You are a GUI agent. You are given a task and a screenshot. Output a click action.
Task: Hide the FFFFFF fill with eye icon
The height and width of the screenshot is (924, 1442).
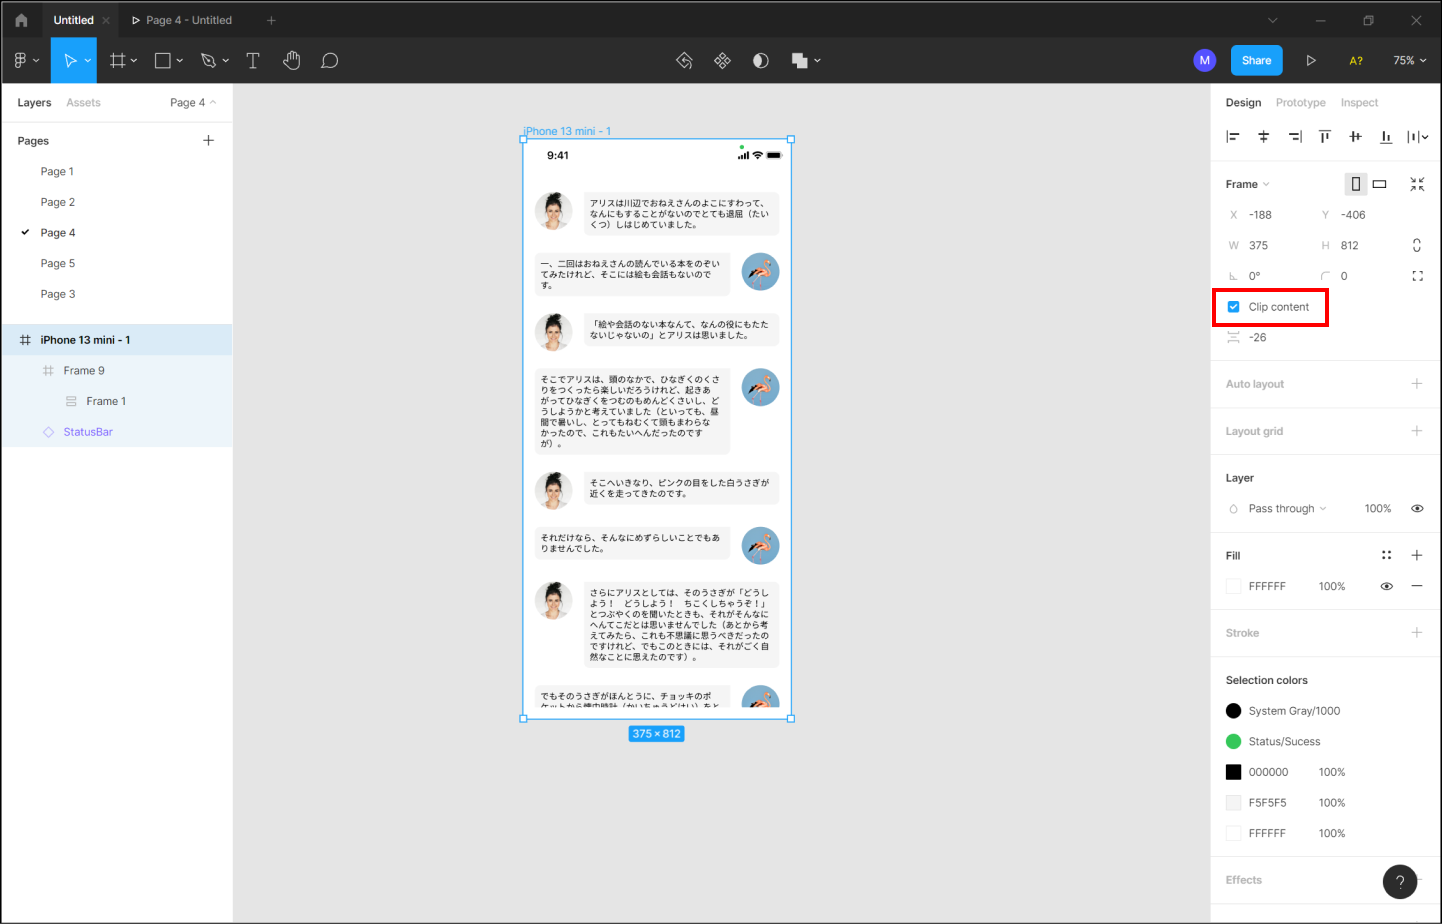(x=1386, y=586)
